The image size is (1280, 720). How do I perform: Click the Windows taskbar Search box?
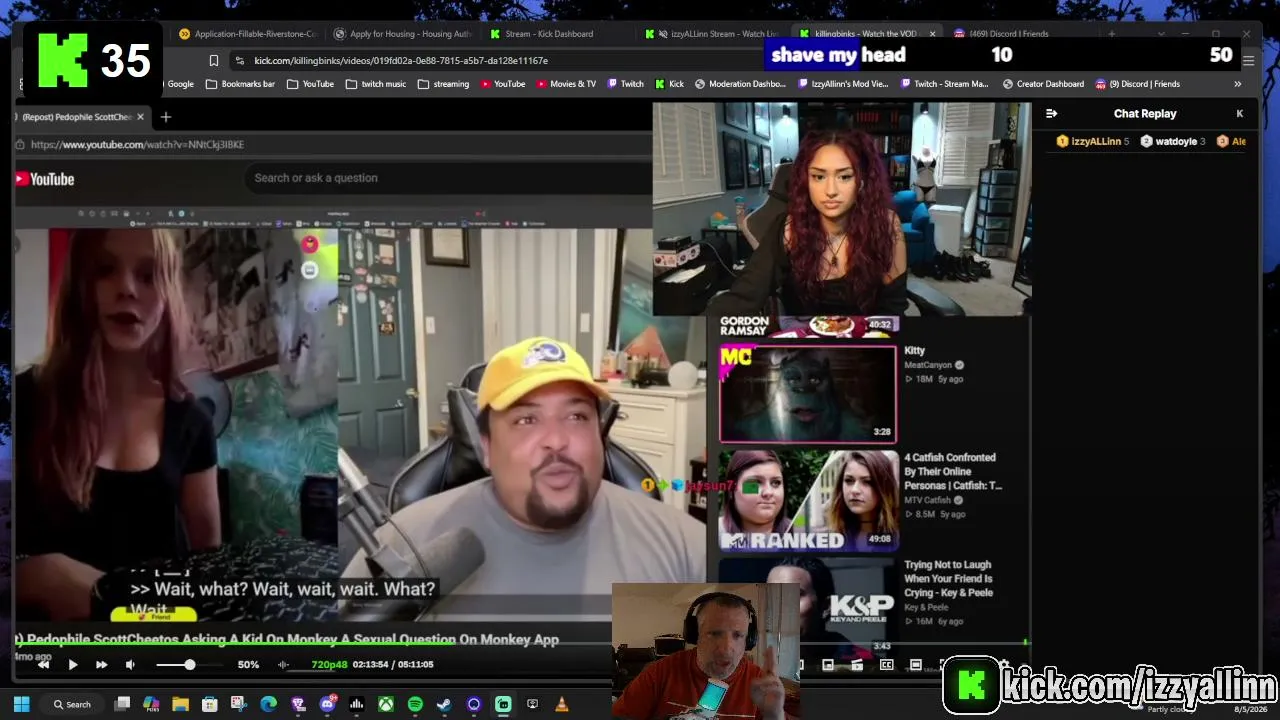[73, 704]
